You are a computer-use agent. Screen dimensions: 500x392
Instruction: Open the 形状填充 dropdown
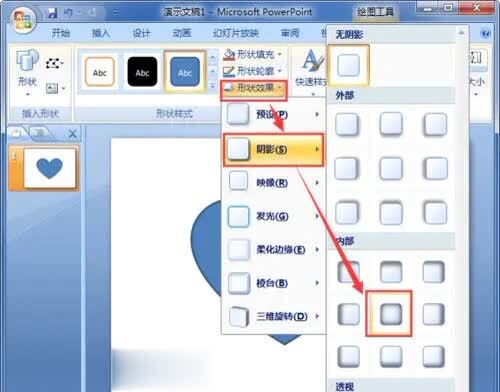[253, 54]
